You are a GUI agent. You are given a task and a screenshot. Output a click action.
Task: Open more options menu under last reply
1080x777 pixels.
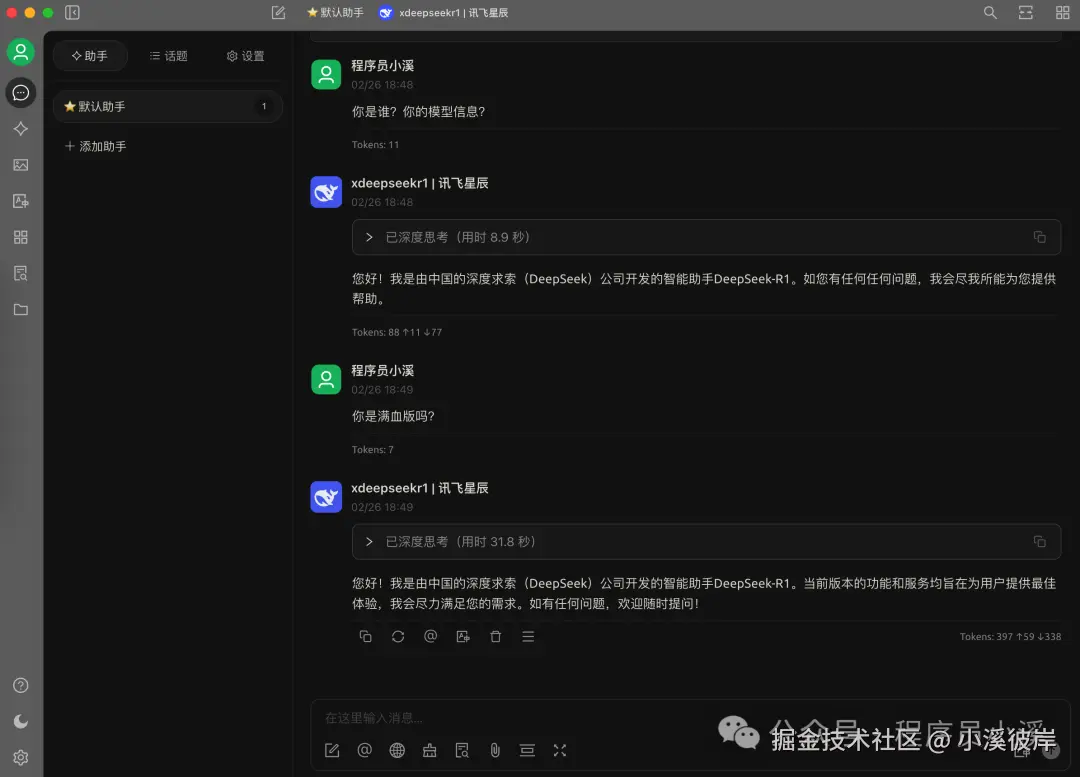tap(528, 636)
